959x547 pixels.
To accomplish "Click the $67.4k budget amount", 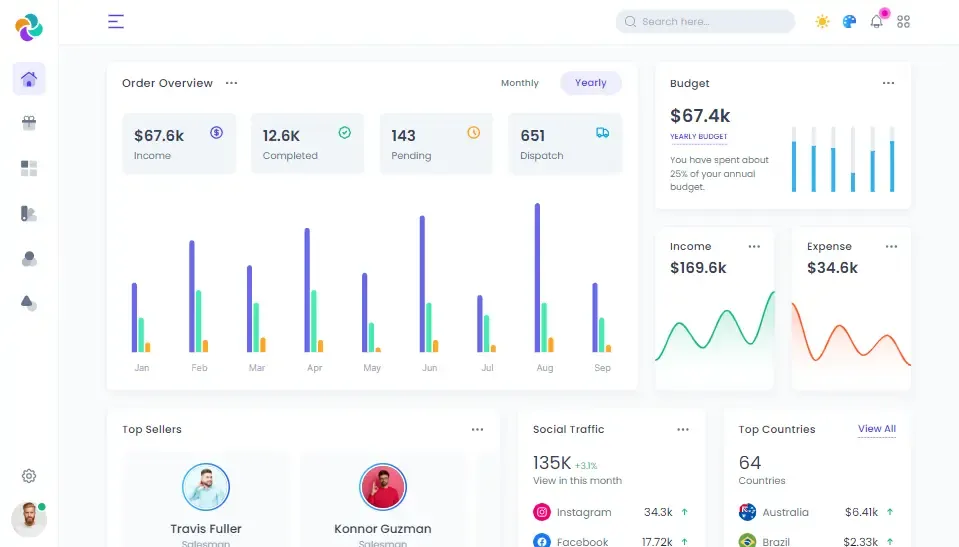I will coord(700,116).
